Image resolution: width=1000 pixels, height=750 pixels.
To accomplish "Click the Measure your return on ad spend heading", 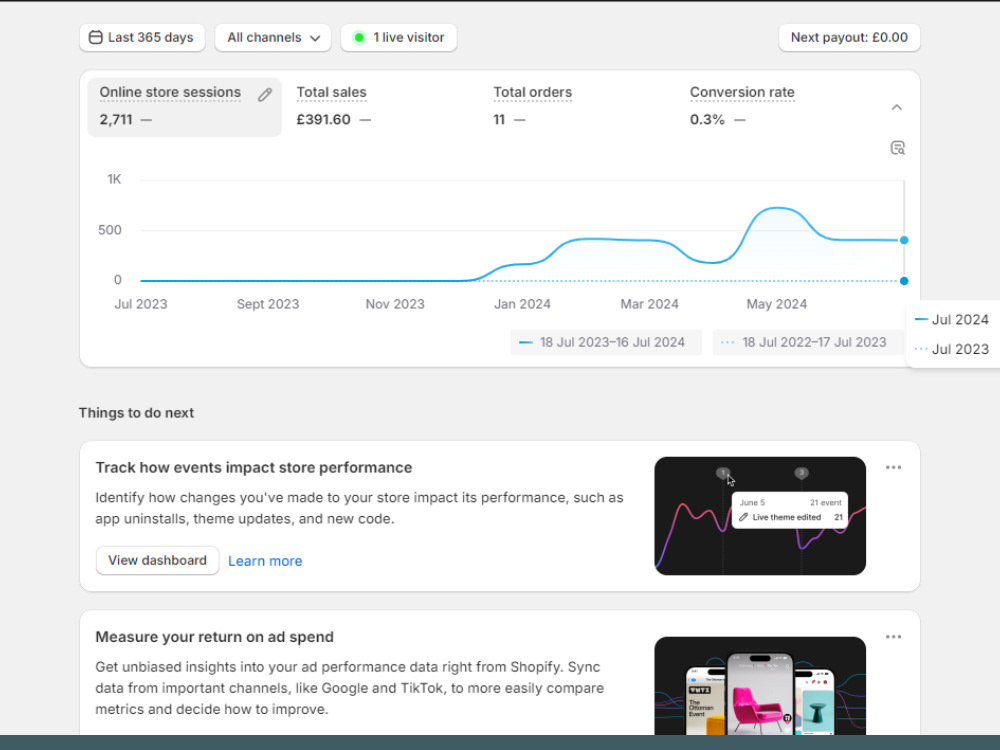I will point(214,637).
